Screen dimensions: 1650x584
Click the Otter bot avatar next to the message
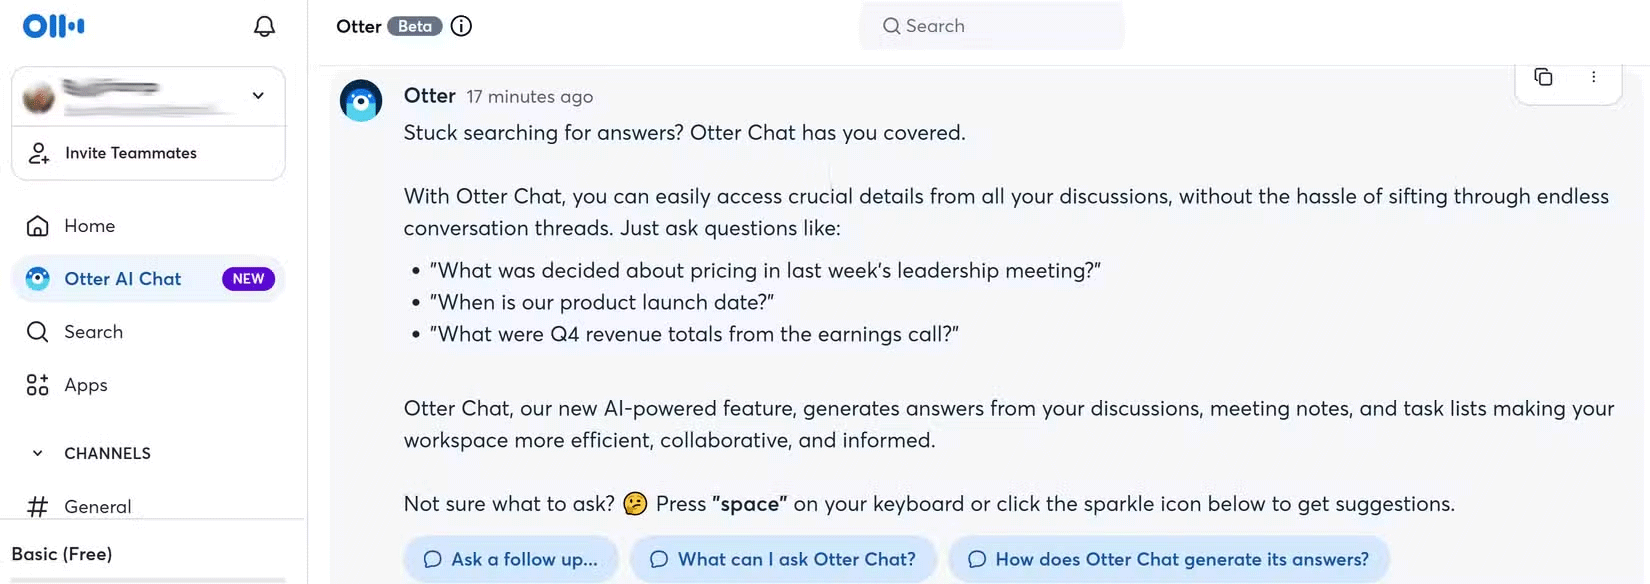(x=361, y=100)
